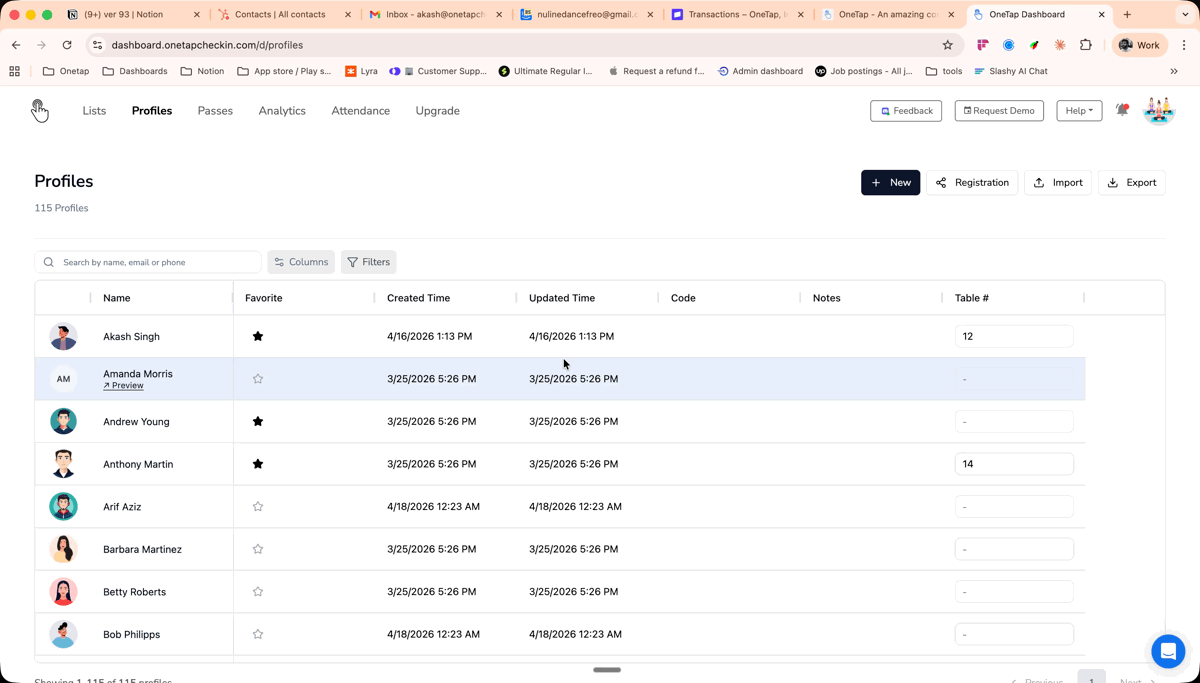The height and width of the screenshot is (683, 1200).
Task: Click the browser address bar URL
Action: tap(207, 45)
